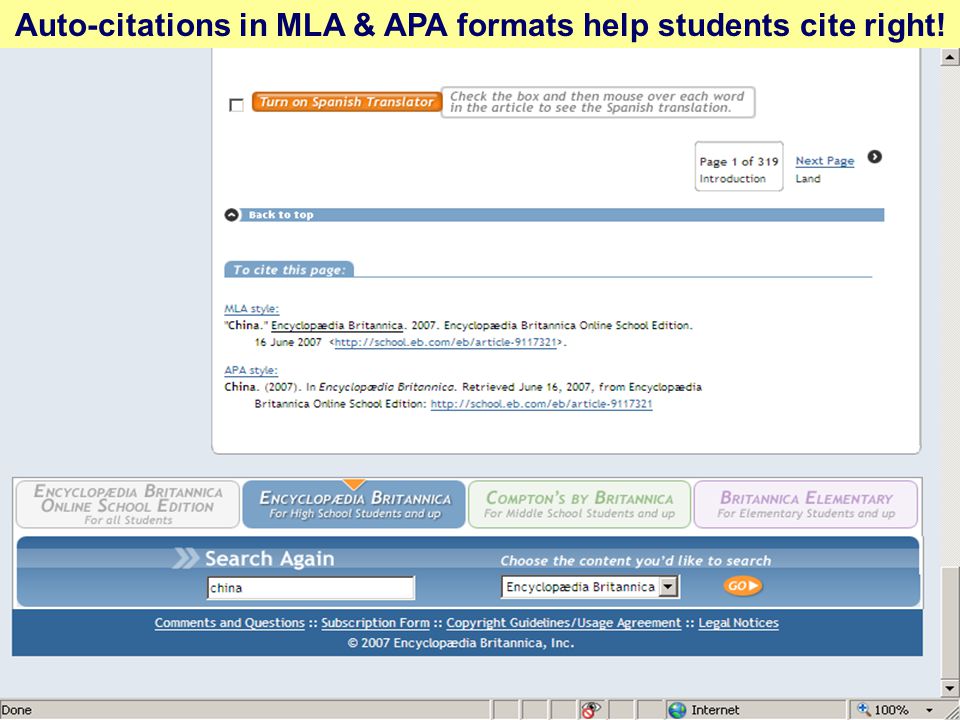Click the Land label under Next Page

tap(808, 179)
